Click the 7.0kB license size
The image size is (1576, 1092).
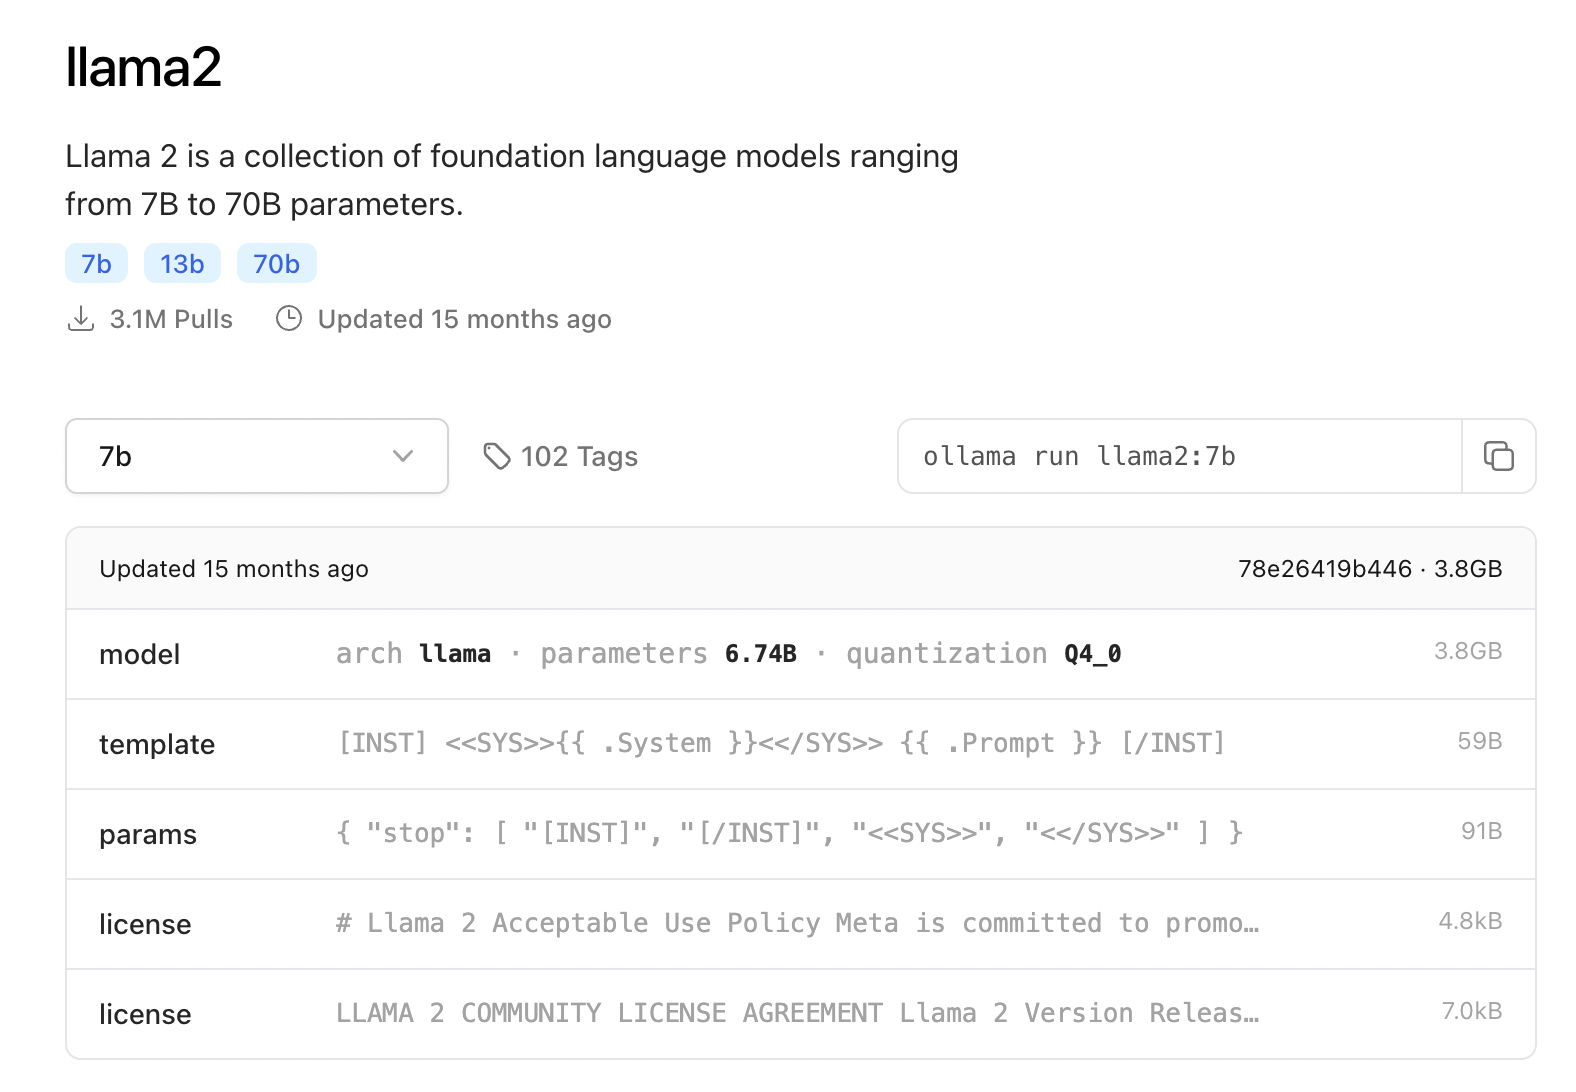tap(1472, 1011)
